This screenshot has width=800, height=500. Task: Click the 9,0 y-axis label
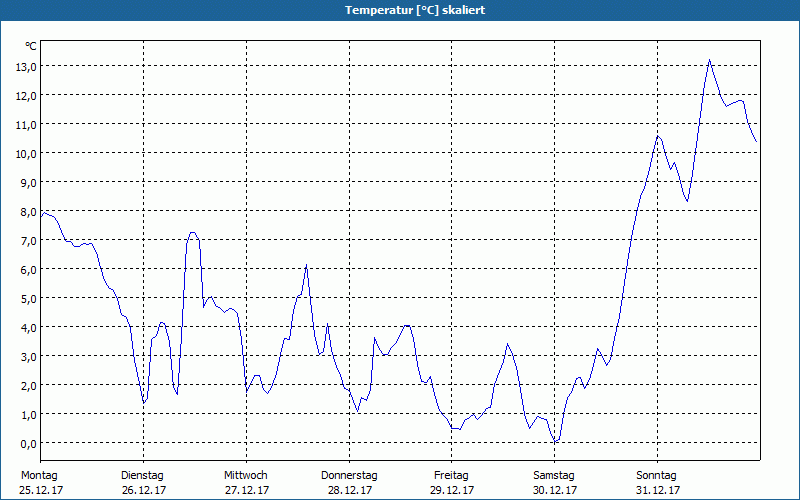[30, 183]
